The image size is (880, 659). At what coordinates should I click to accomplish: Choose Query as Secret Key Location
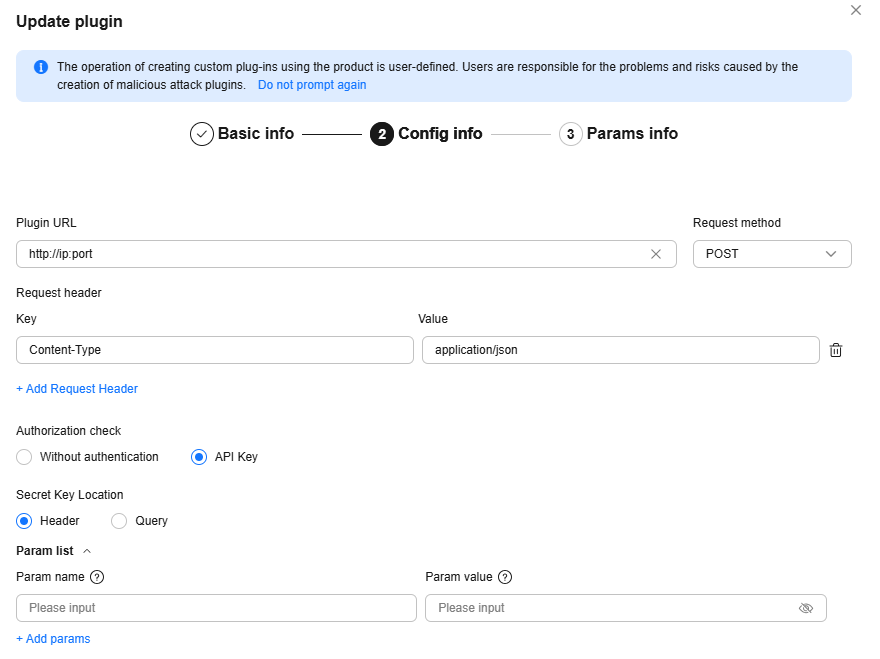[120, 521]
